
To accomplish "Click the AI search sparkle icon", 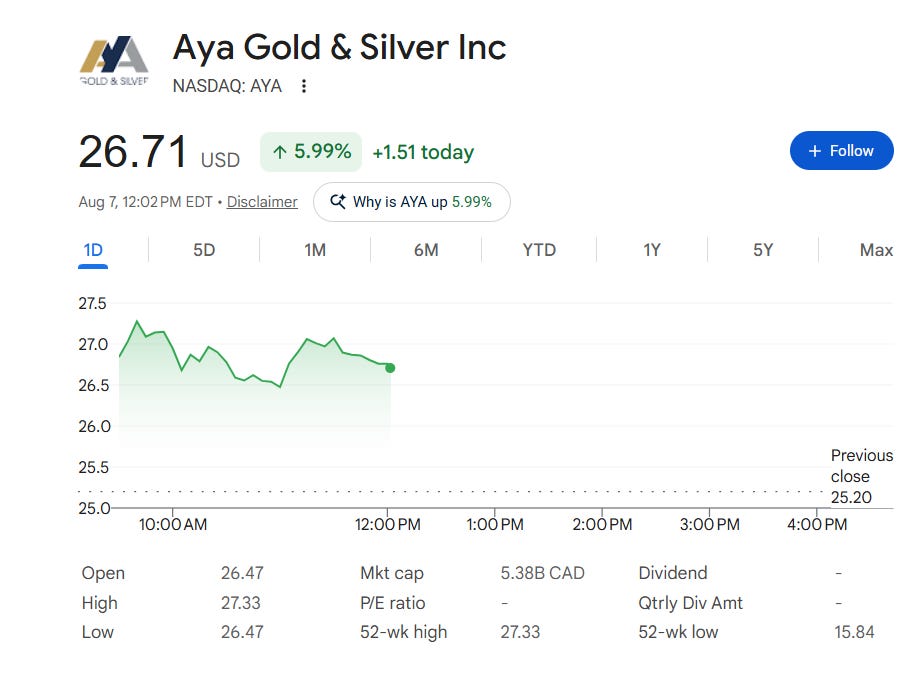I will 338,201.
